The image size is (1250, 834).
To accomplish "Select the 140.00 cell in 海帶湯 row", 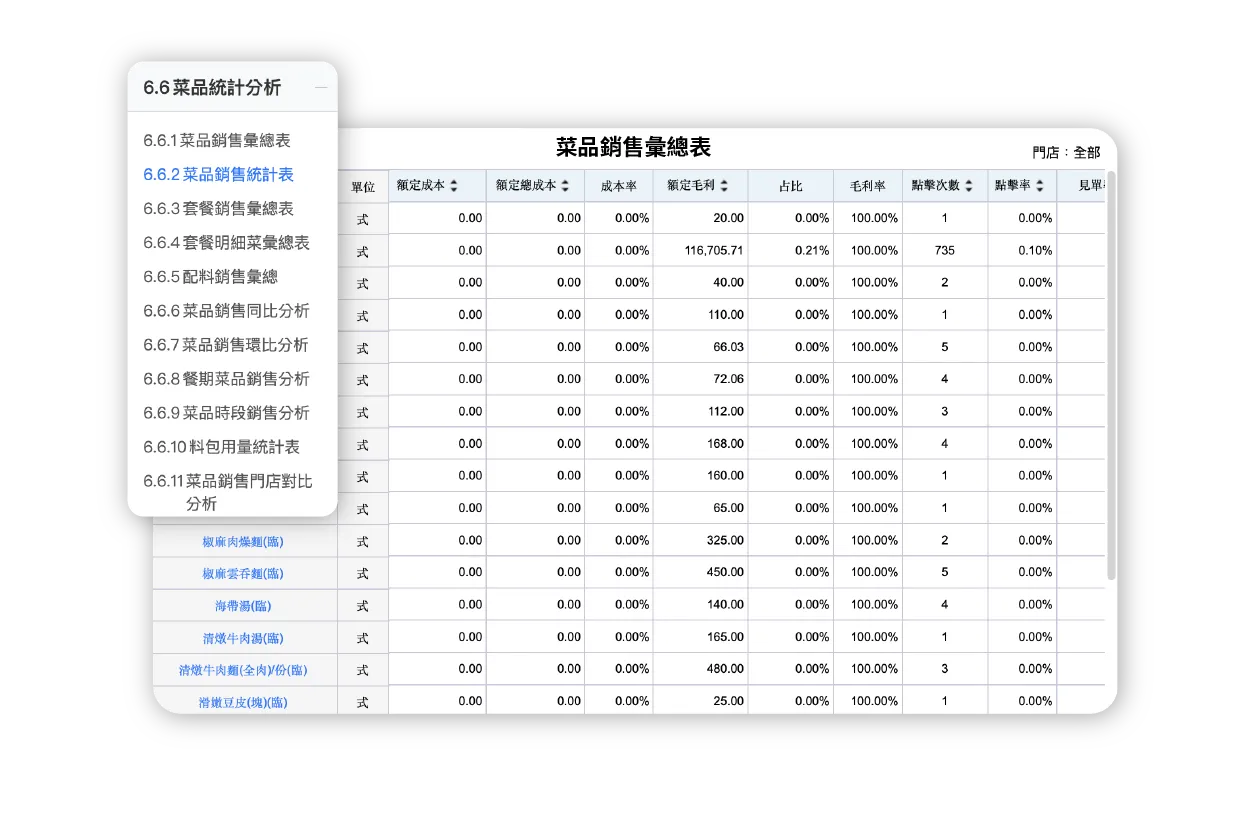I will click(x=700, y=605).
